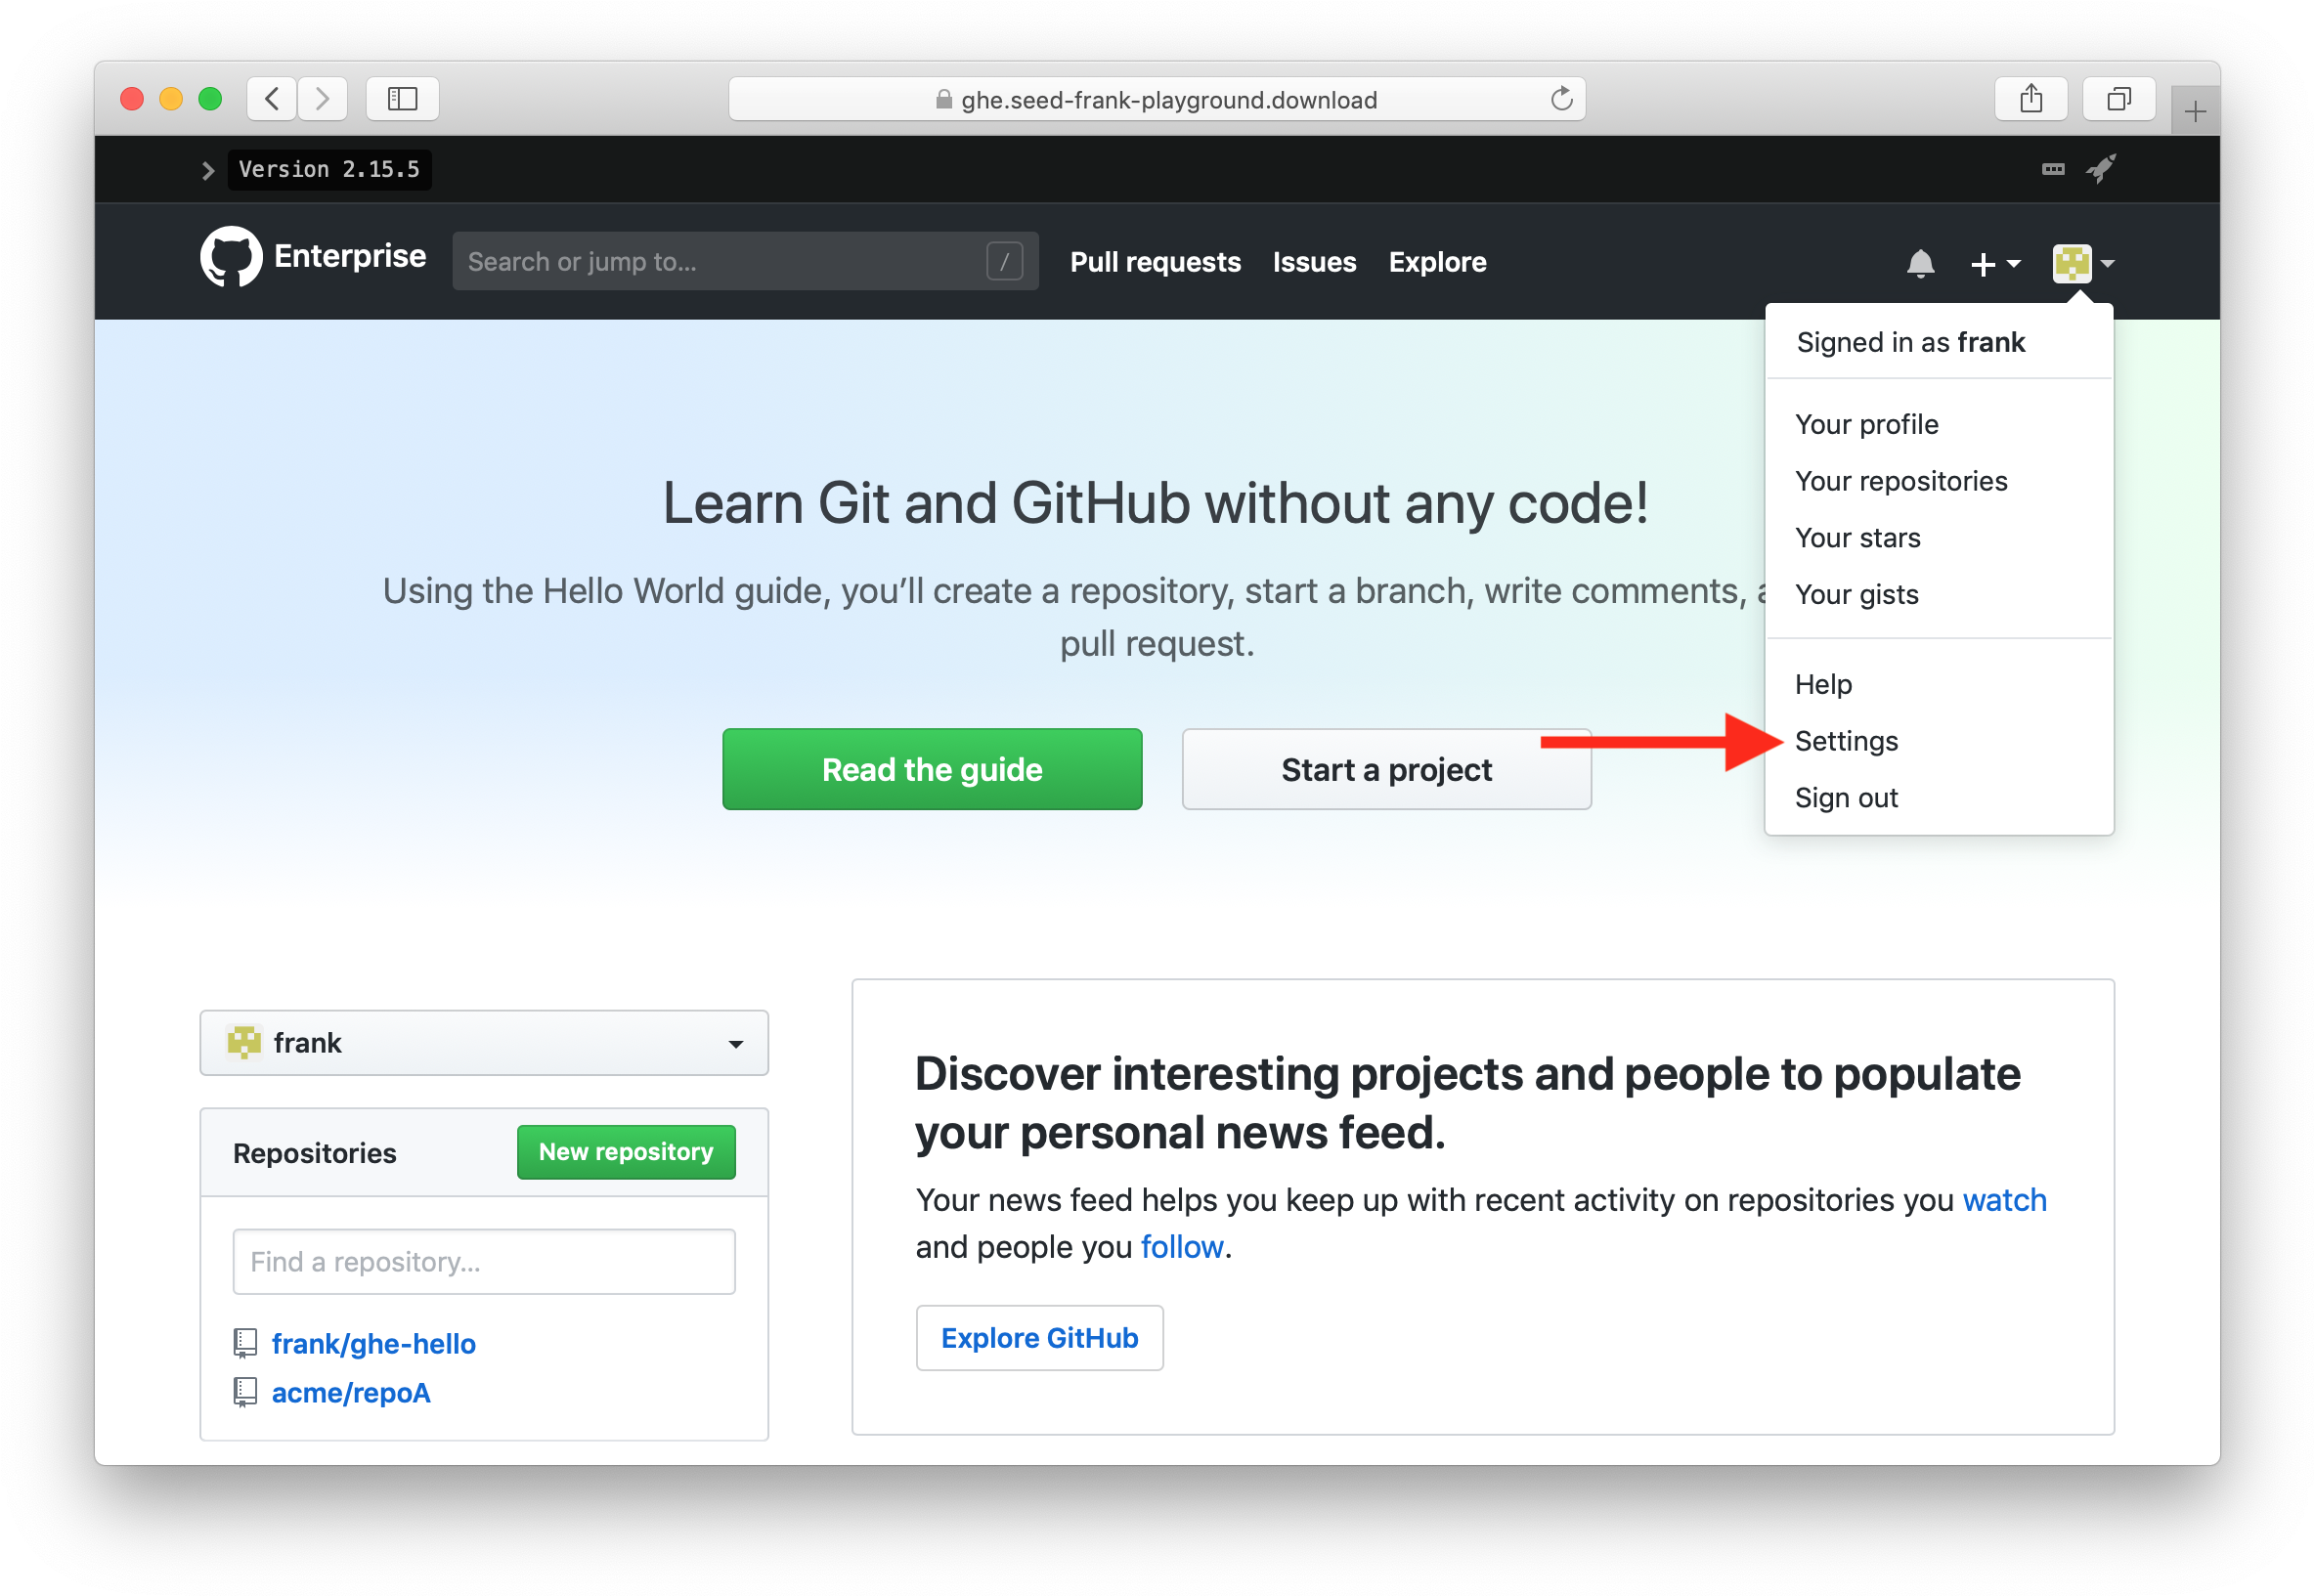2314x1596 pixels.
Task: Open the site admin rocket icon
Action: coord(2101,169)
